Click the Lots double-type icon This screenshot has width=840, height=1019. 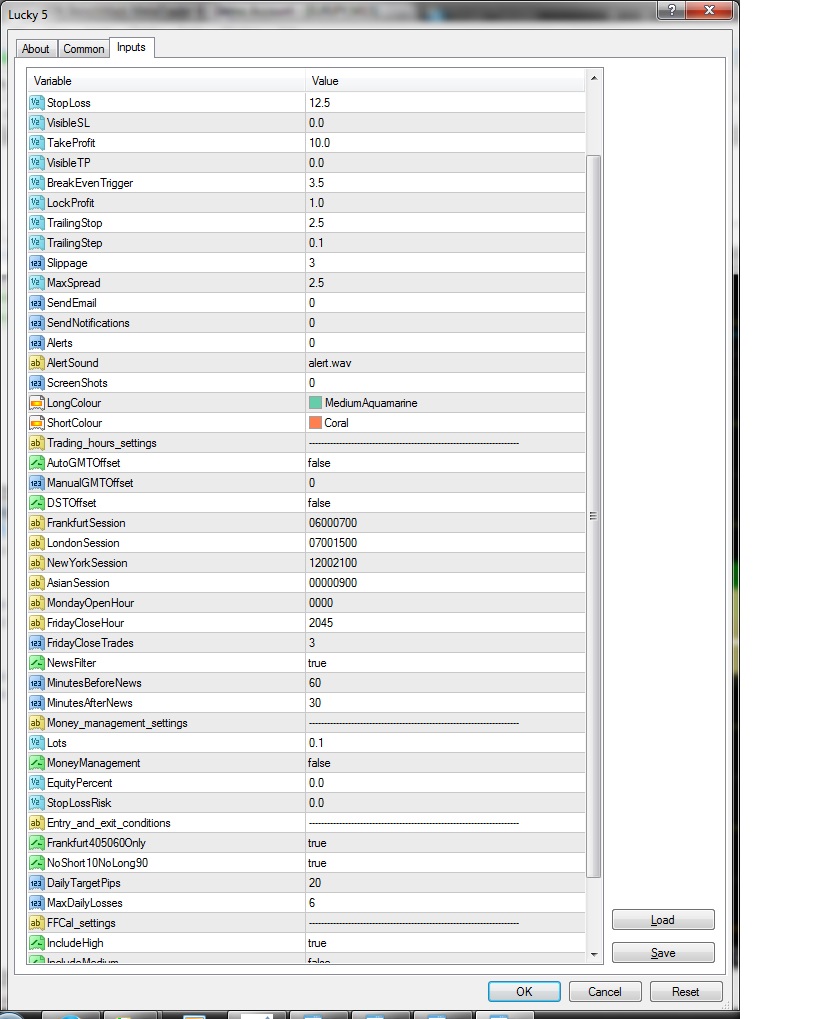(36, 743)
